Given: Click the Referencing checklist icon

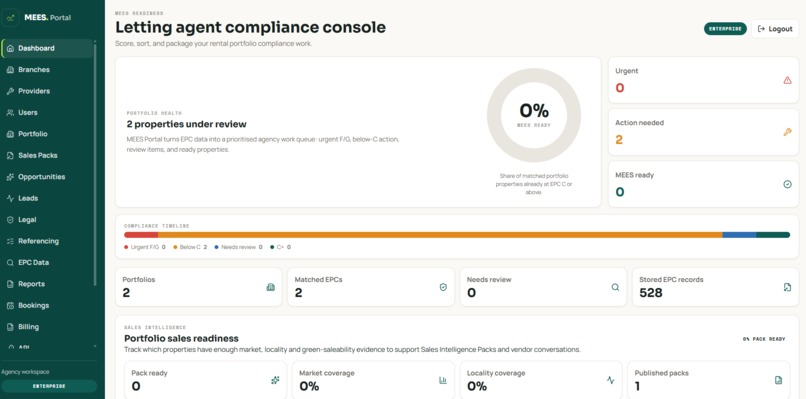Looking at the screenshot, I should [x=10, y=241].
